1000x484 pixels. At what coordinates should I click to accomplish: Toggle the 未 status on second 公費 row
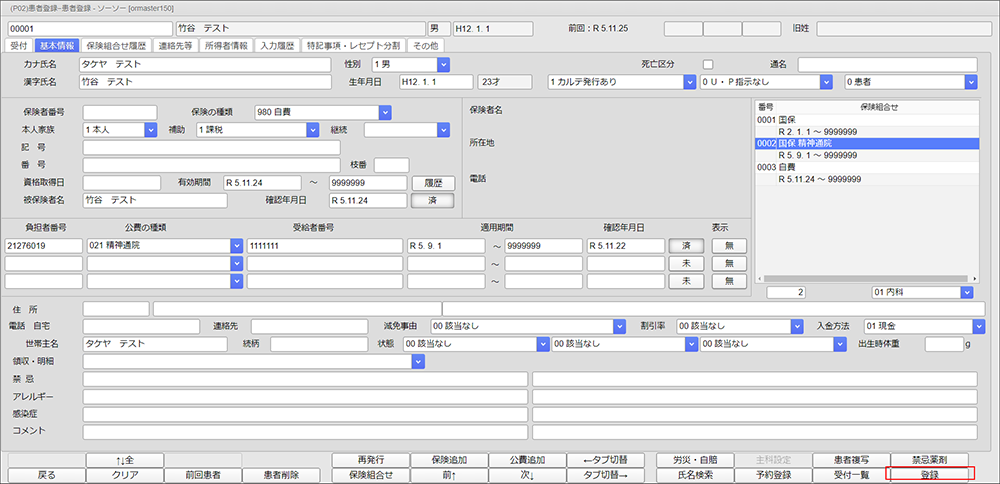[x=686, y=263]
